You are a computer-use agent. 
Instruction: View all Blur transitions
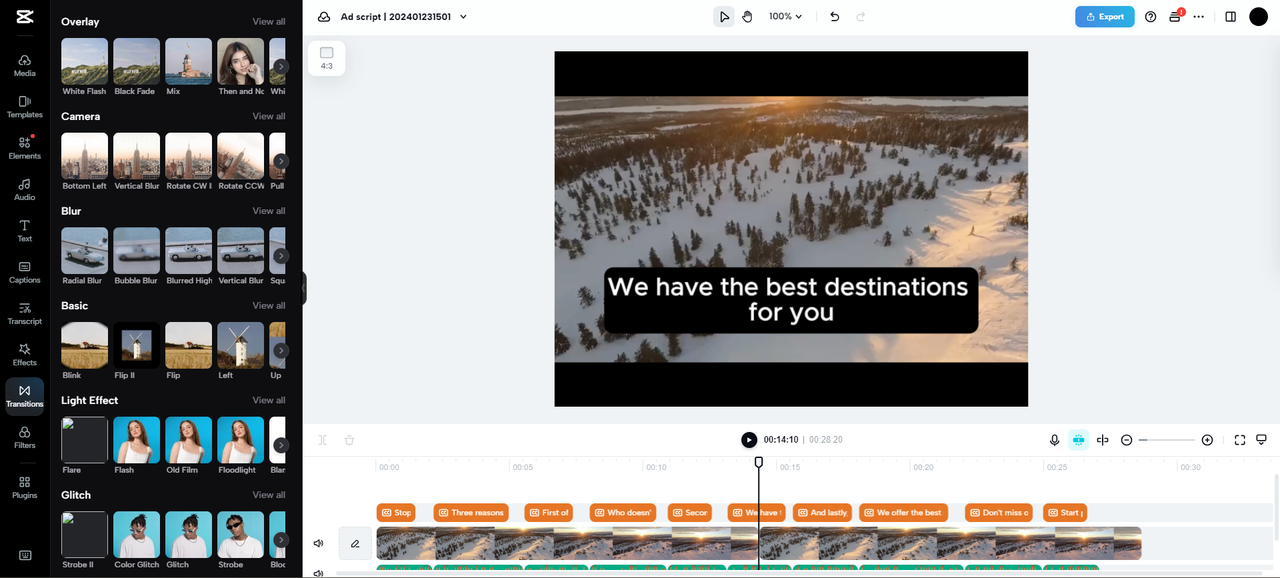[268, 211]
